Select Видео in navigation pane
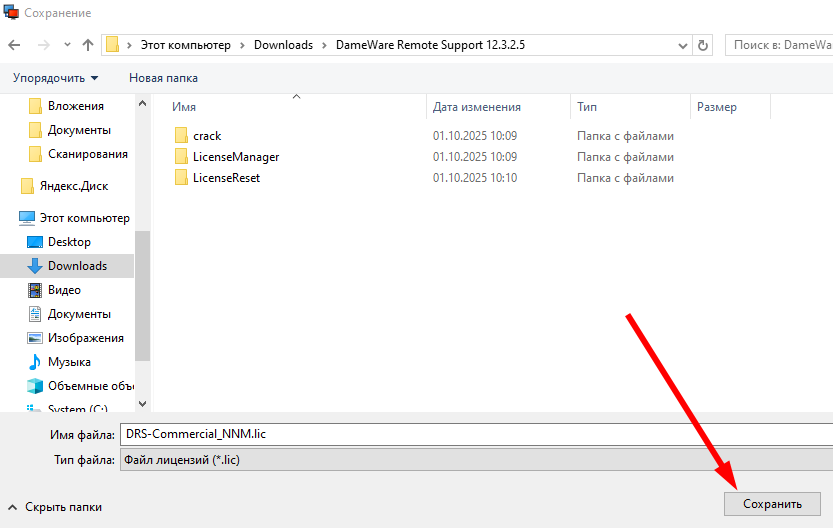The height and width of the screenshot is (528, 833). [x=64, y=290]
